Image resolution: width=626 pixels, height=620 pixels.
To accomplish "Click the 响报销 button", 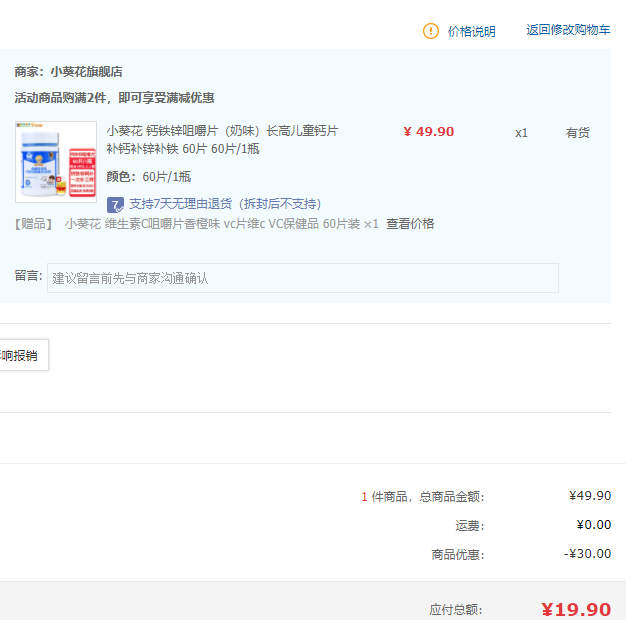I will pos(24,355).
